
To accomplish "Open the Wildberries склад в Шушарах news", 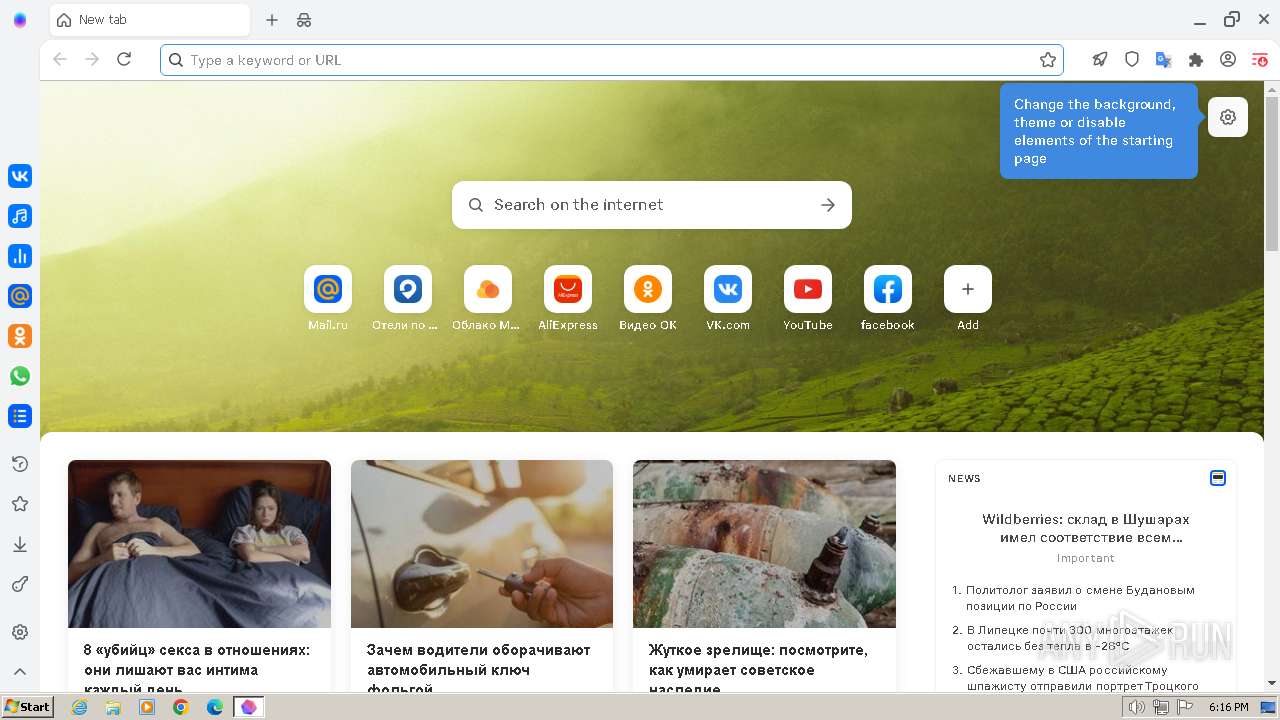I will pyautogui.click(x=1086, y=528).
